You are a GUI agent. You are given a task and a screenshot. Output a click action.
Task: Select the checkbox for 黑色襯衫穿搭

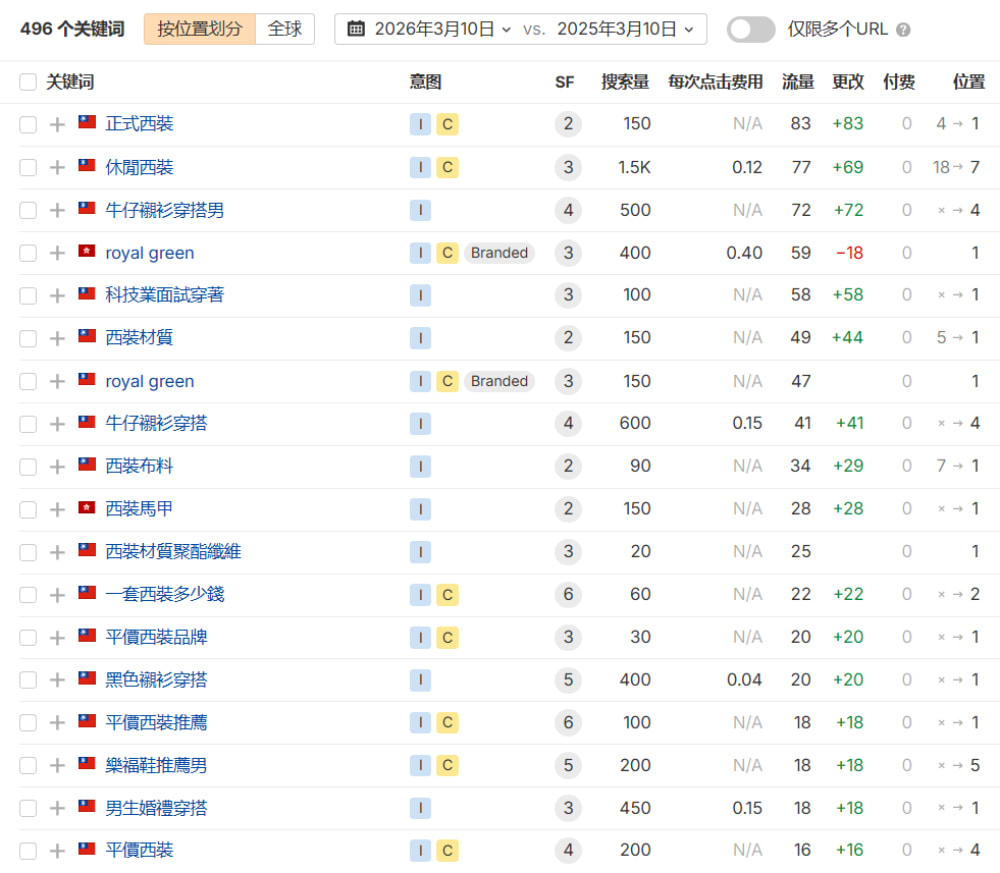[x=28, y=680]
